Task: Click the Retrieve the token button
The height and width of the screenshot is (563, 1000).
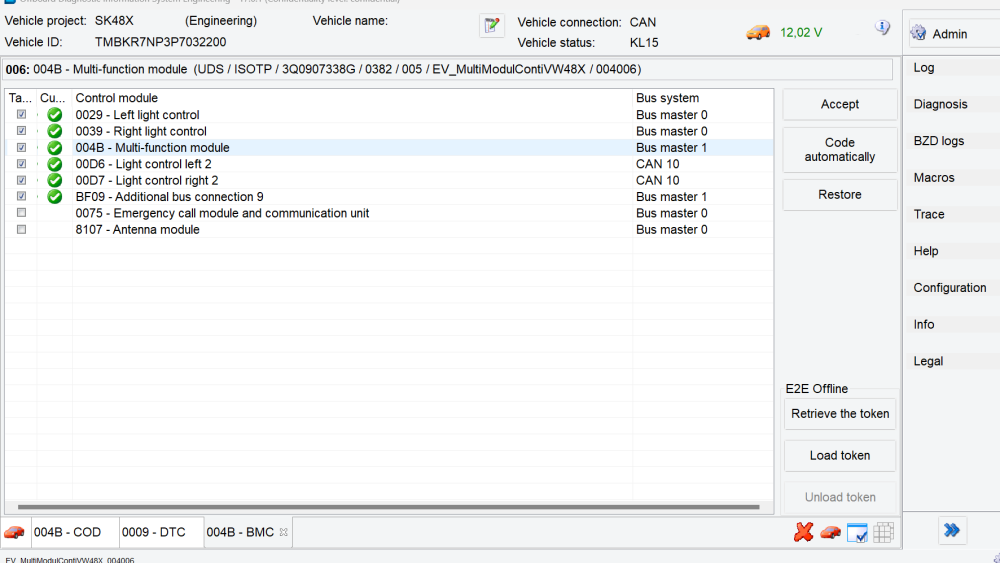Action: (x=840, y=414)
